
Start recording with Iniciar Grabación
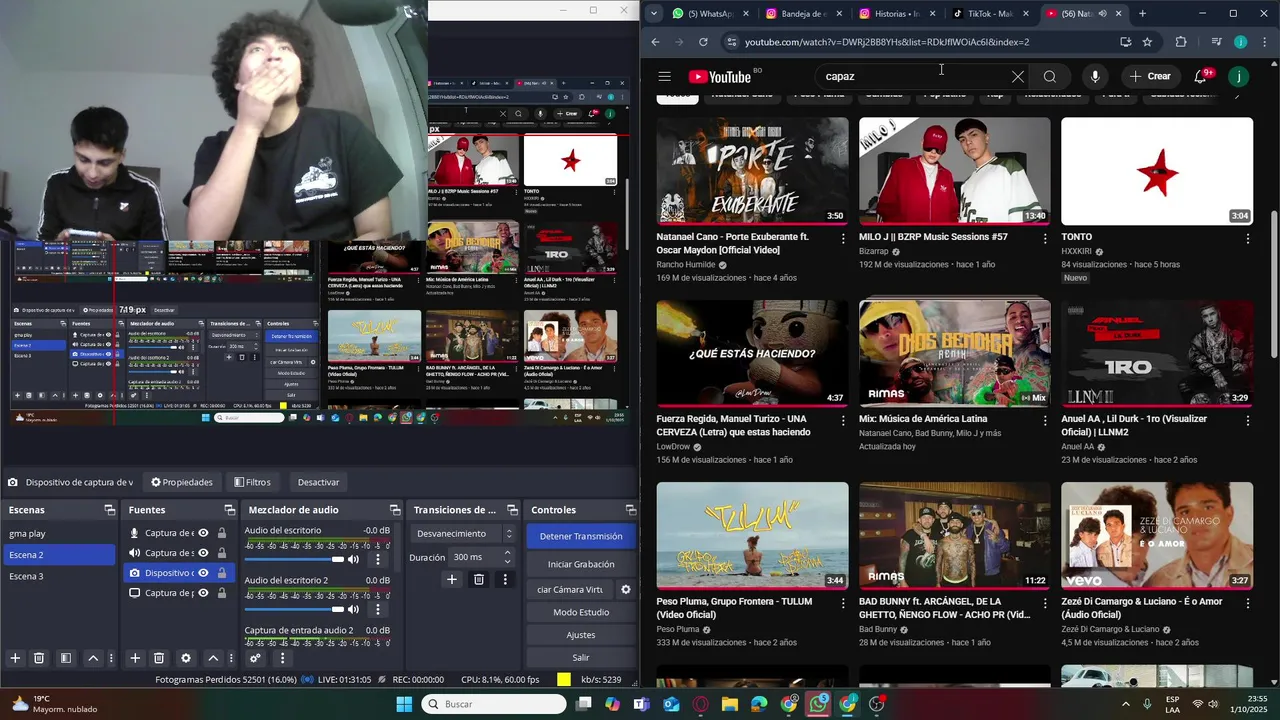pyautogui.click(x=581, y=564)
